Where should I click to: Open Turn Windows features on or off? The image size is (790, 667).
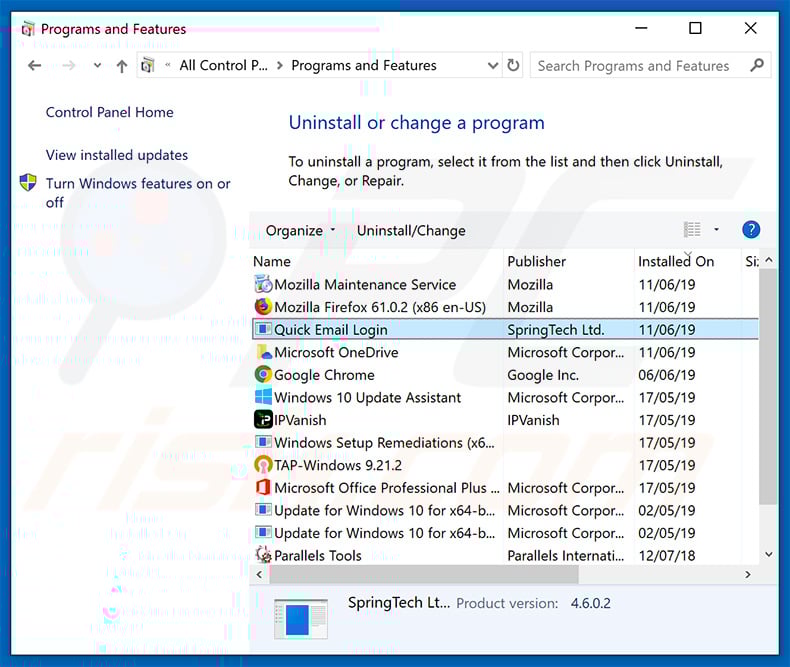(138, 193)
